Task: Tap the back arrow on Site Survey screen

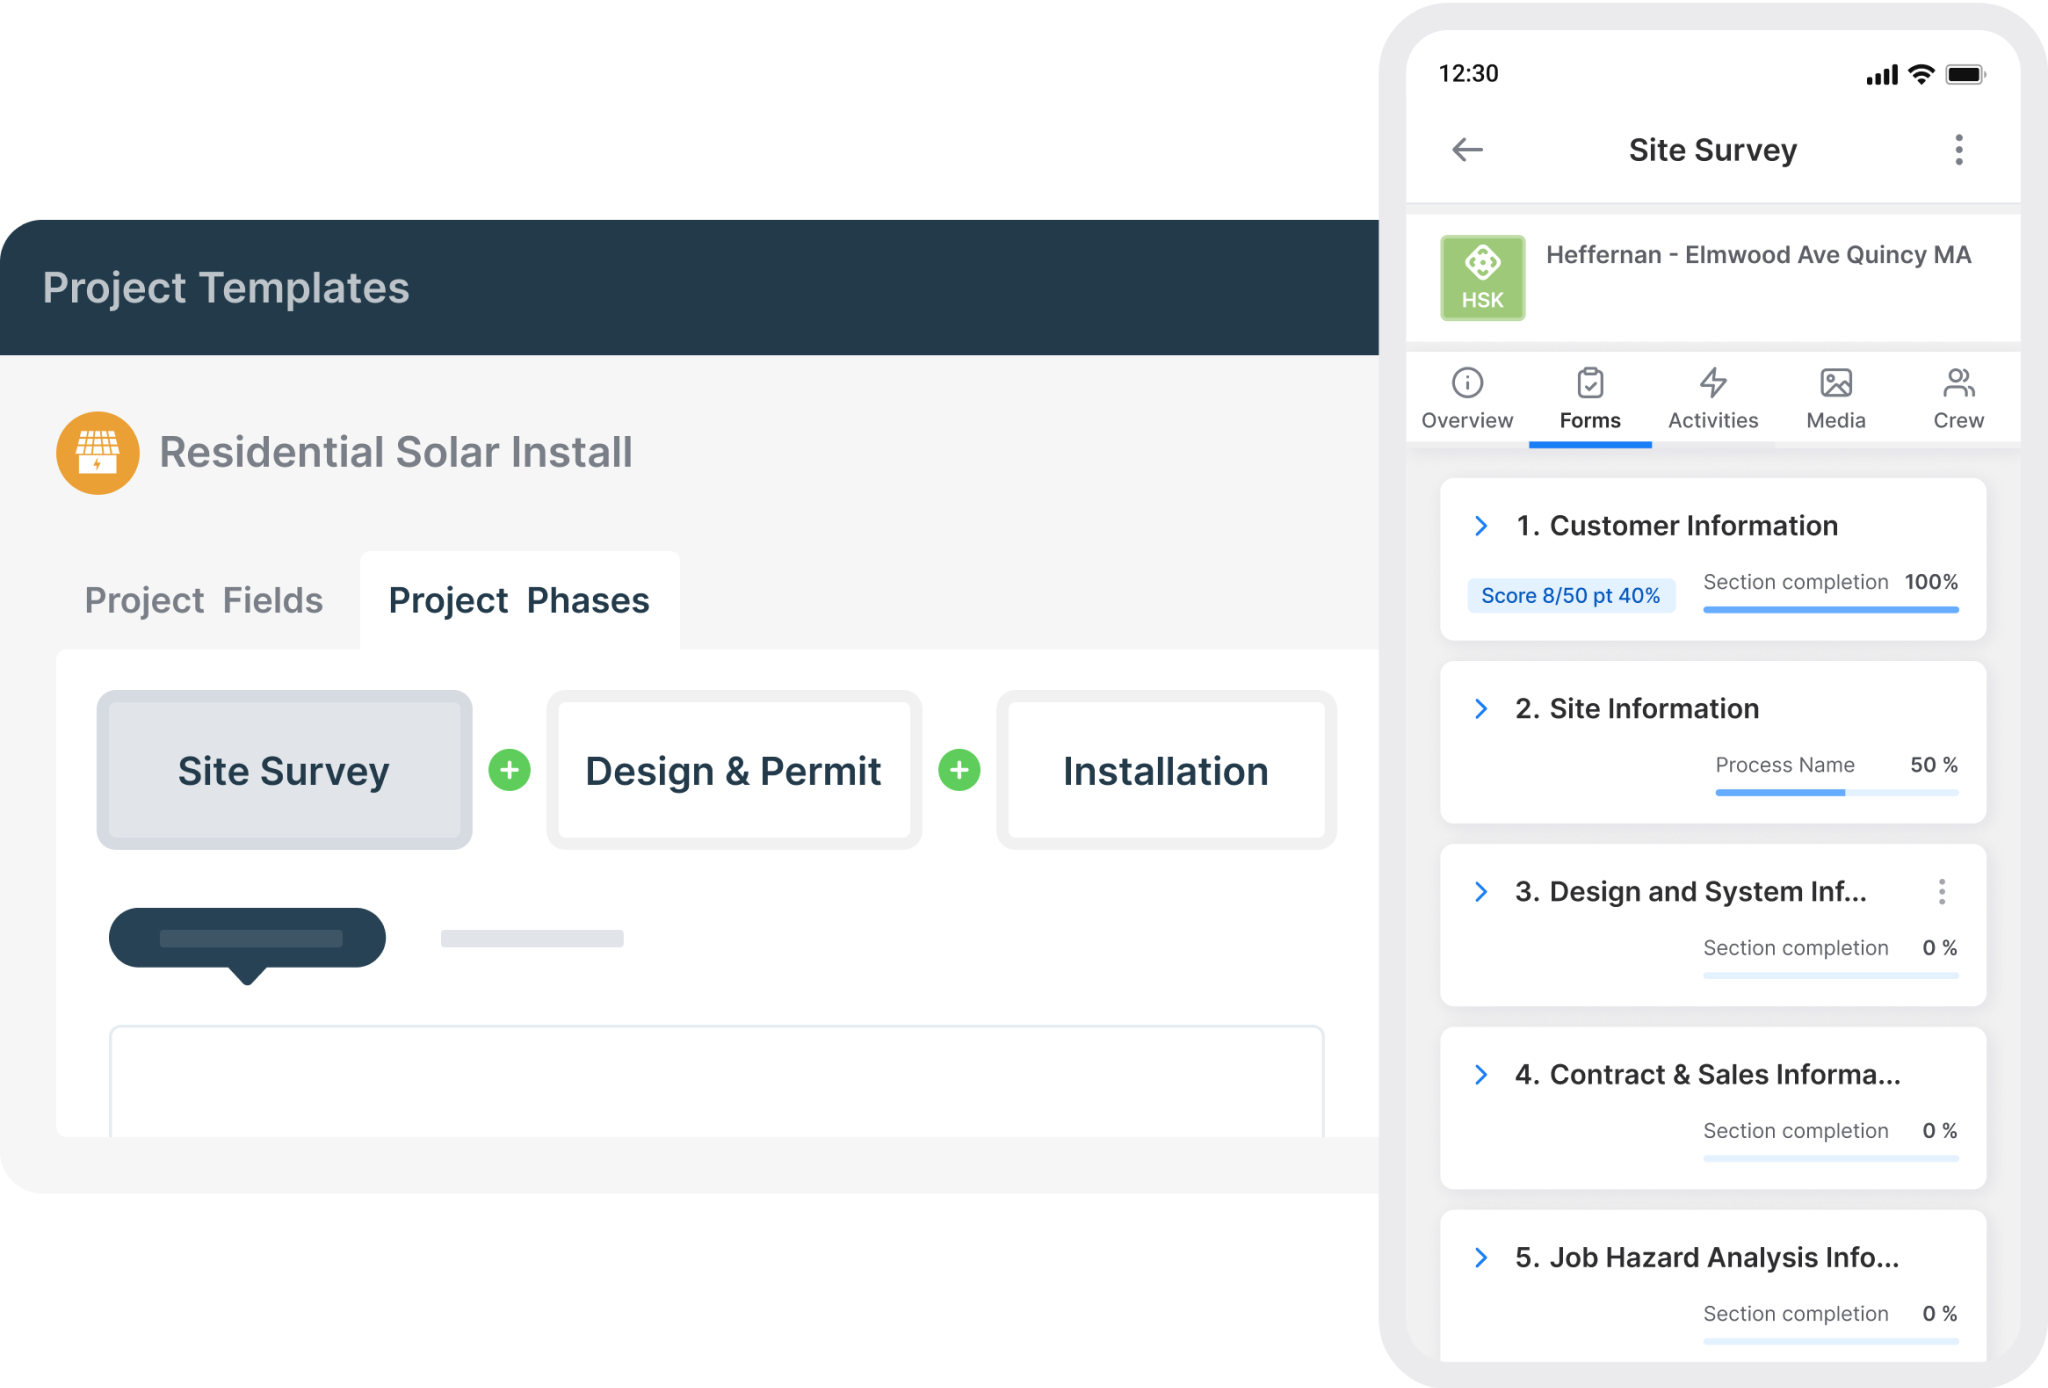Action: (1468, 149)
